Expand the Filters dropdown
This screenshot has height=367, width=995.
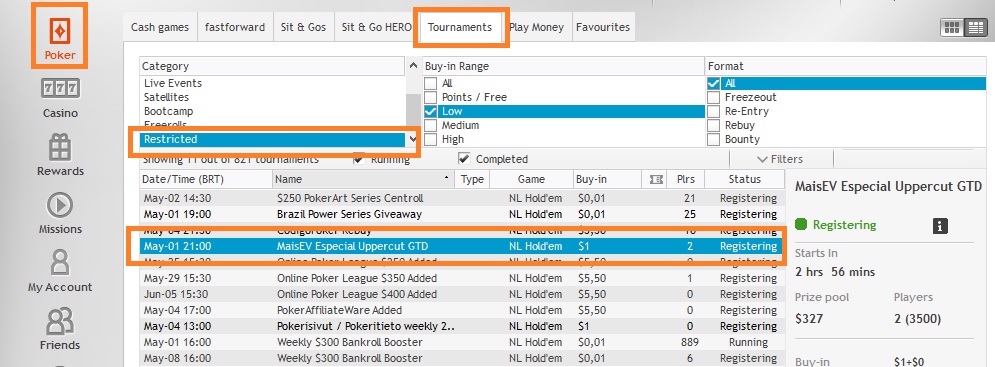click(781, 159)
